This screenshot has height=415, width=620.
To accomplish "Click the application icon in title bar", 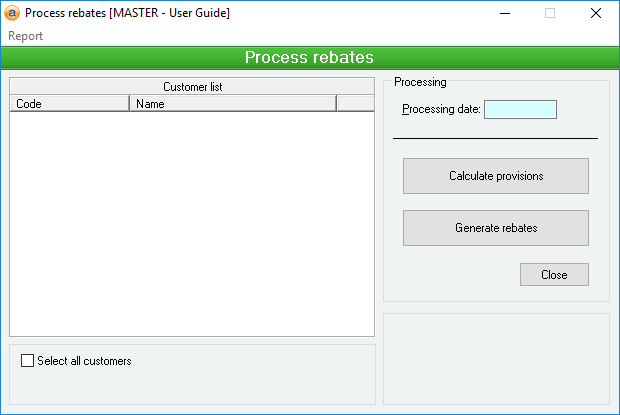I will pos(12,13).
